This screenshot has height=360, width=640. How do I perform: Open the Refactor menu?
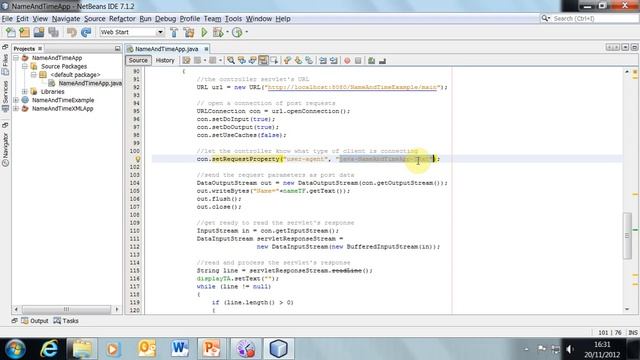(x=122, y=19)
